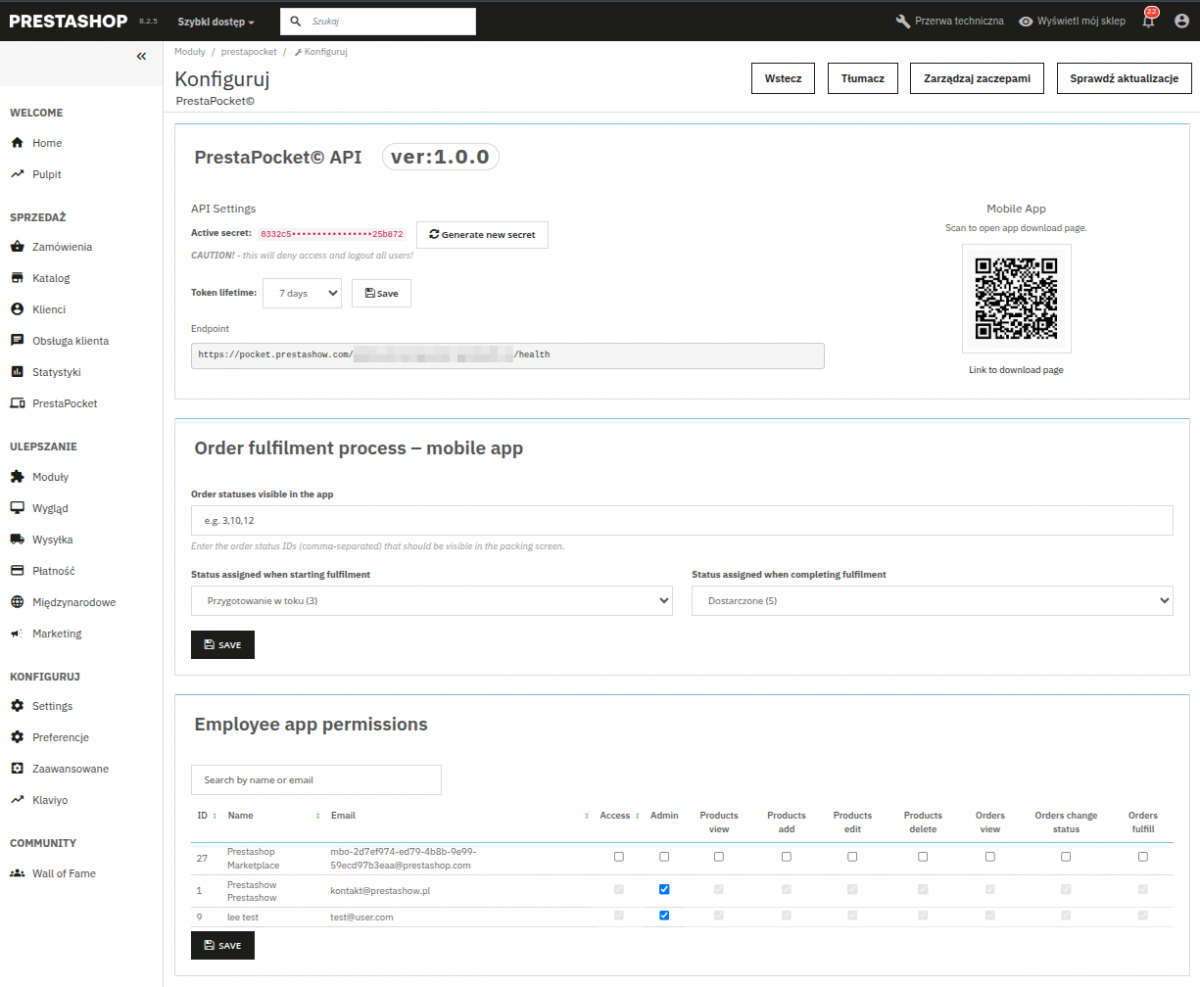Click the Zaawansowane icon in sidebar
This screenshot has height=987, width=1200.
tap(17, 769)
